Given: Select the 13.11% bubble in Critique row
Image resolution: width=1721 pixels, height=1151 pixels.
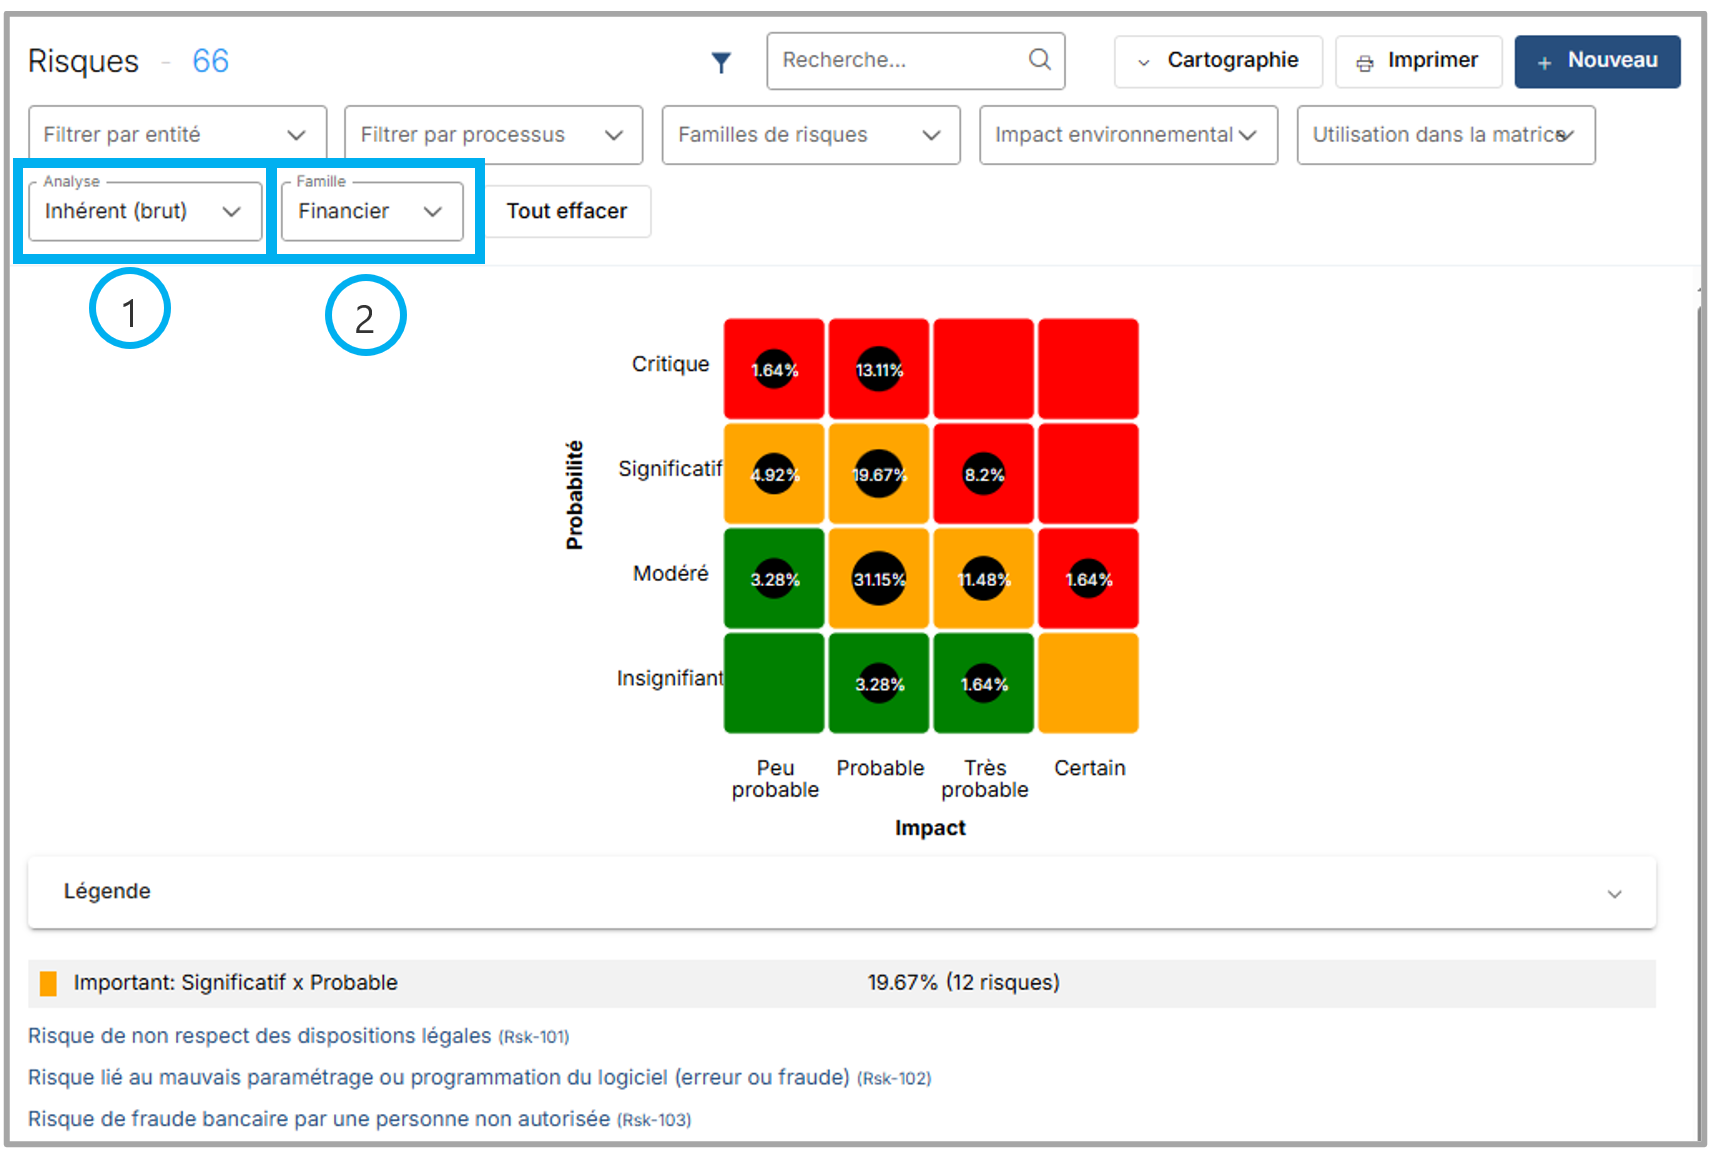Looking at the screenshot, I should tap(878, 370).
